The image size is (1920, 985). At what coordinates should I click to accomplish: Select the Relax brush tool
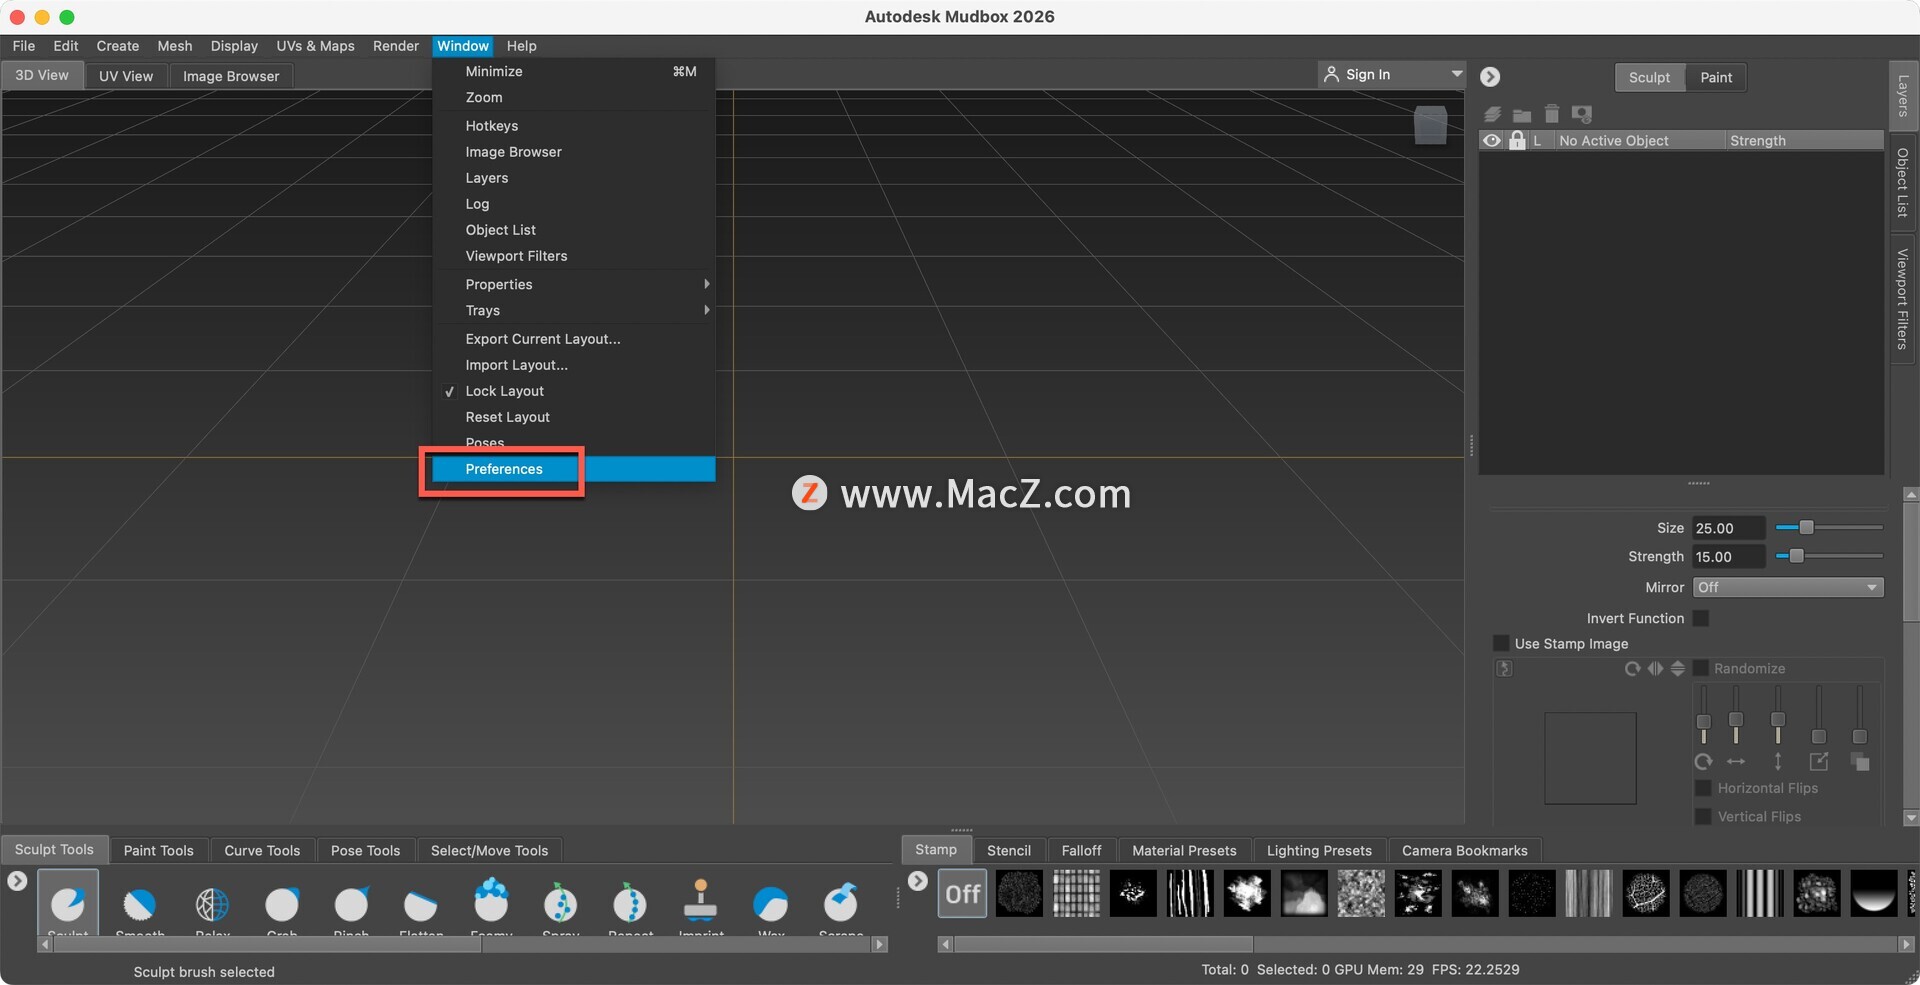(x=212, y=904)
